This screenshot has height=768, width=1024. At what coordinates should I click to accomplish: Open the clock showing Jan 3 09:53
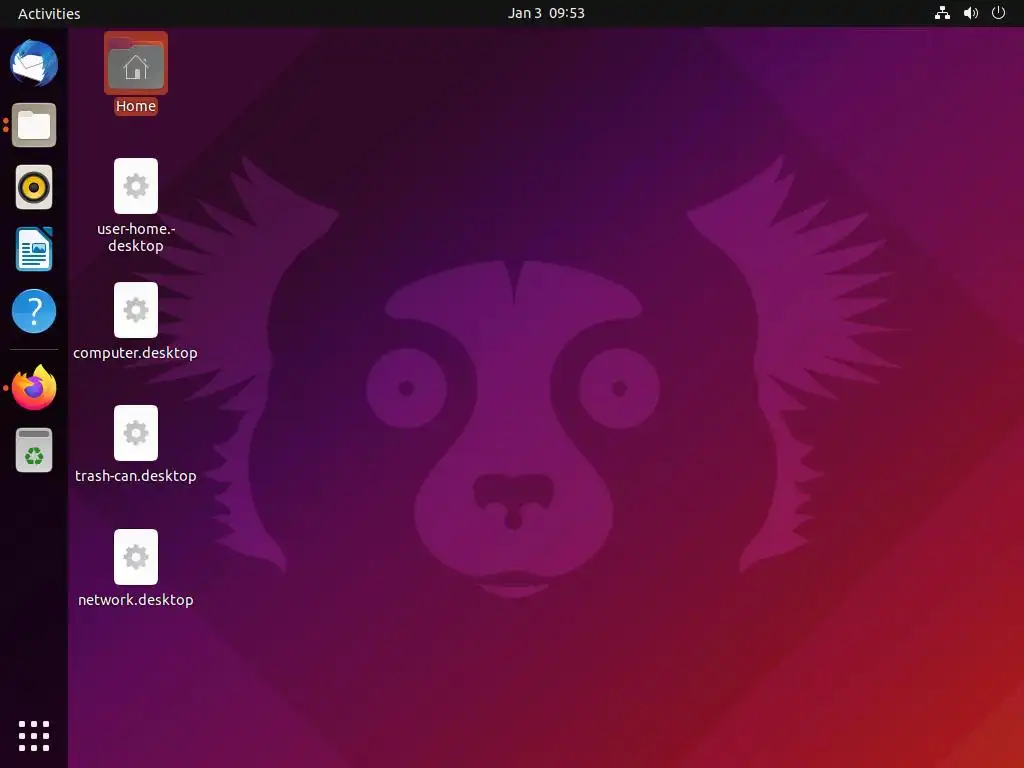(546, 13)
